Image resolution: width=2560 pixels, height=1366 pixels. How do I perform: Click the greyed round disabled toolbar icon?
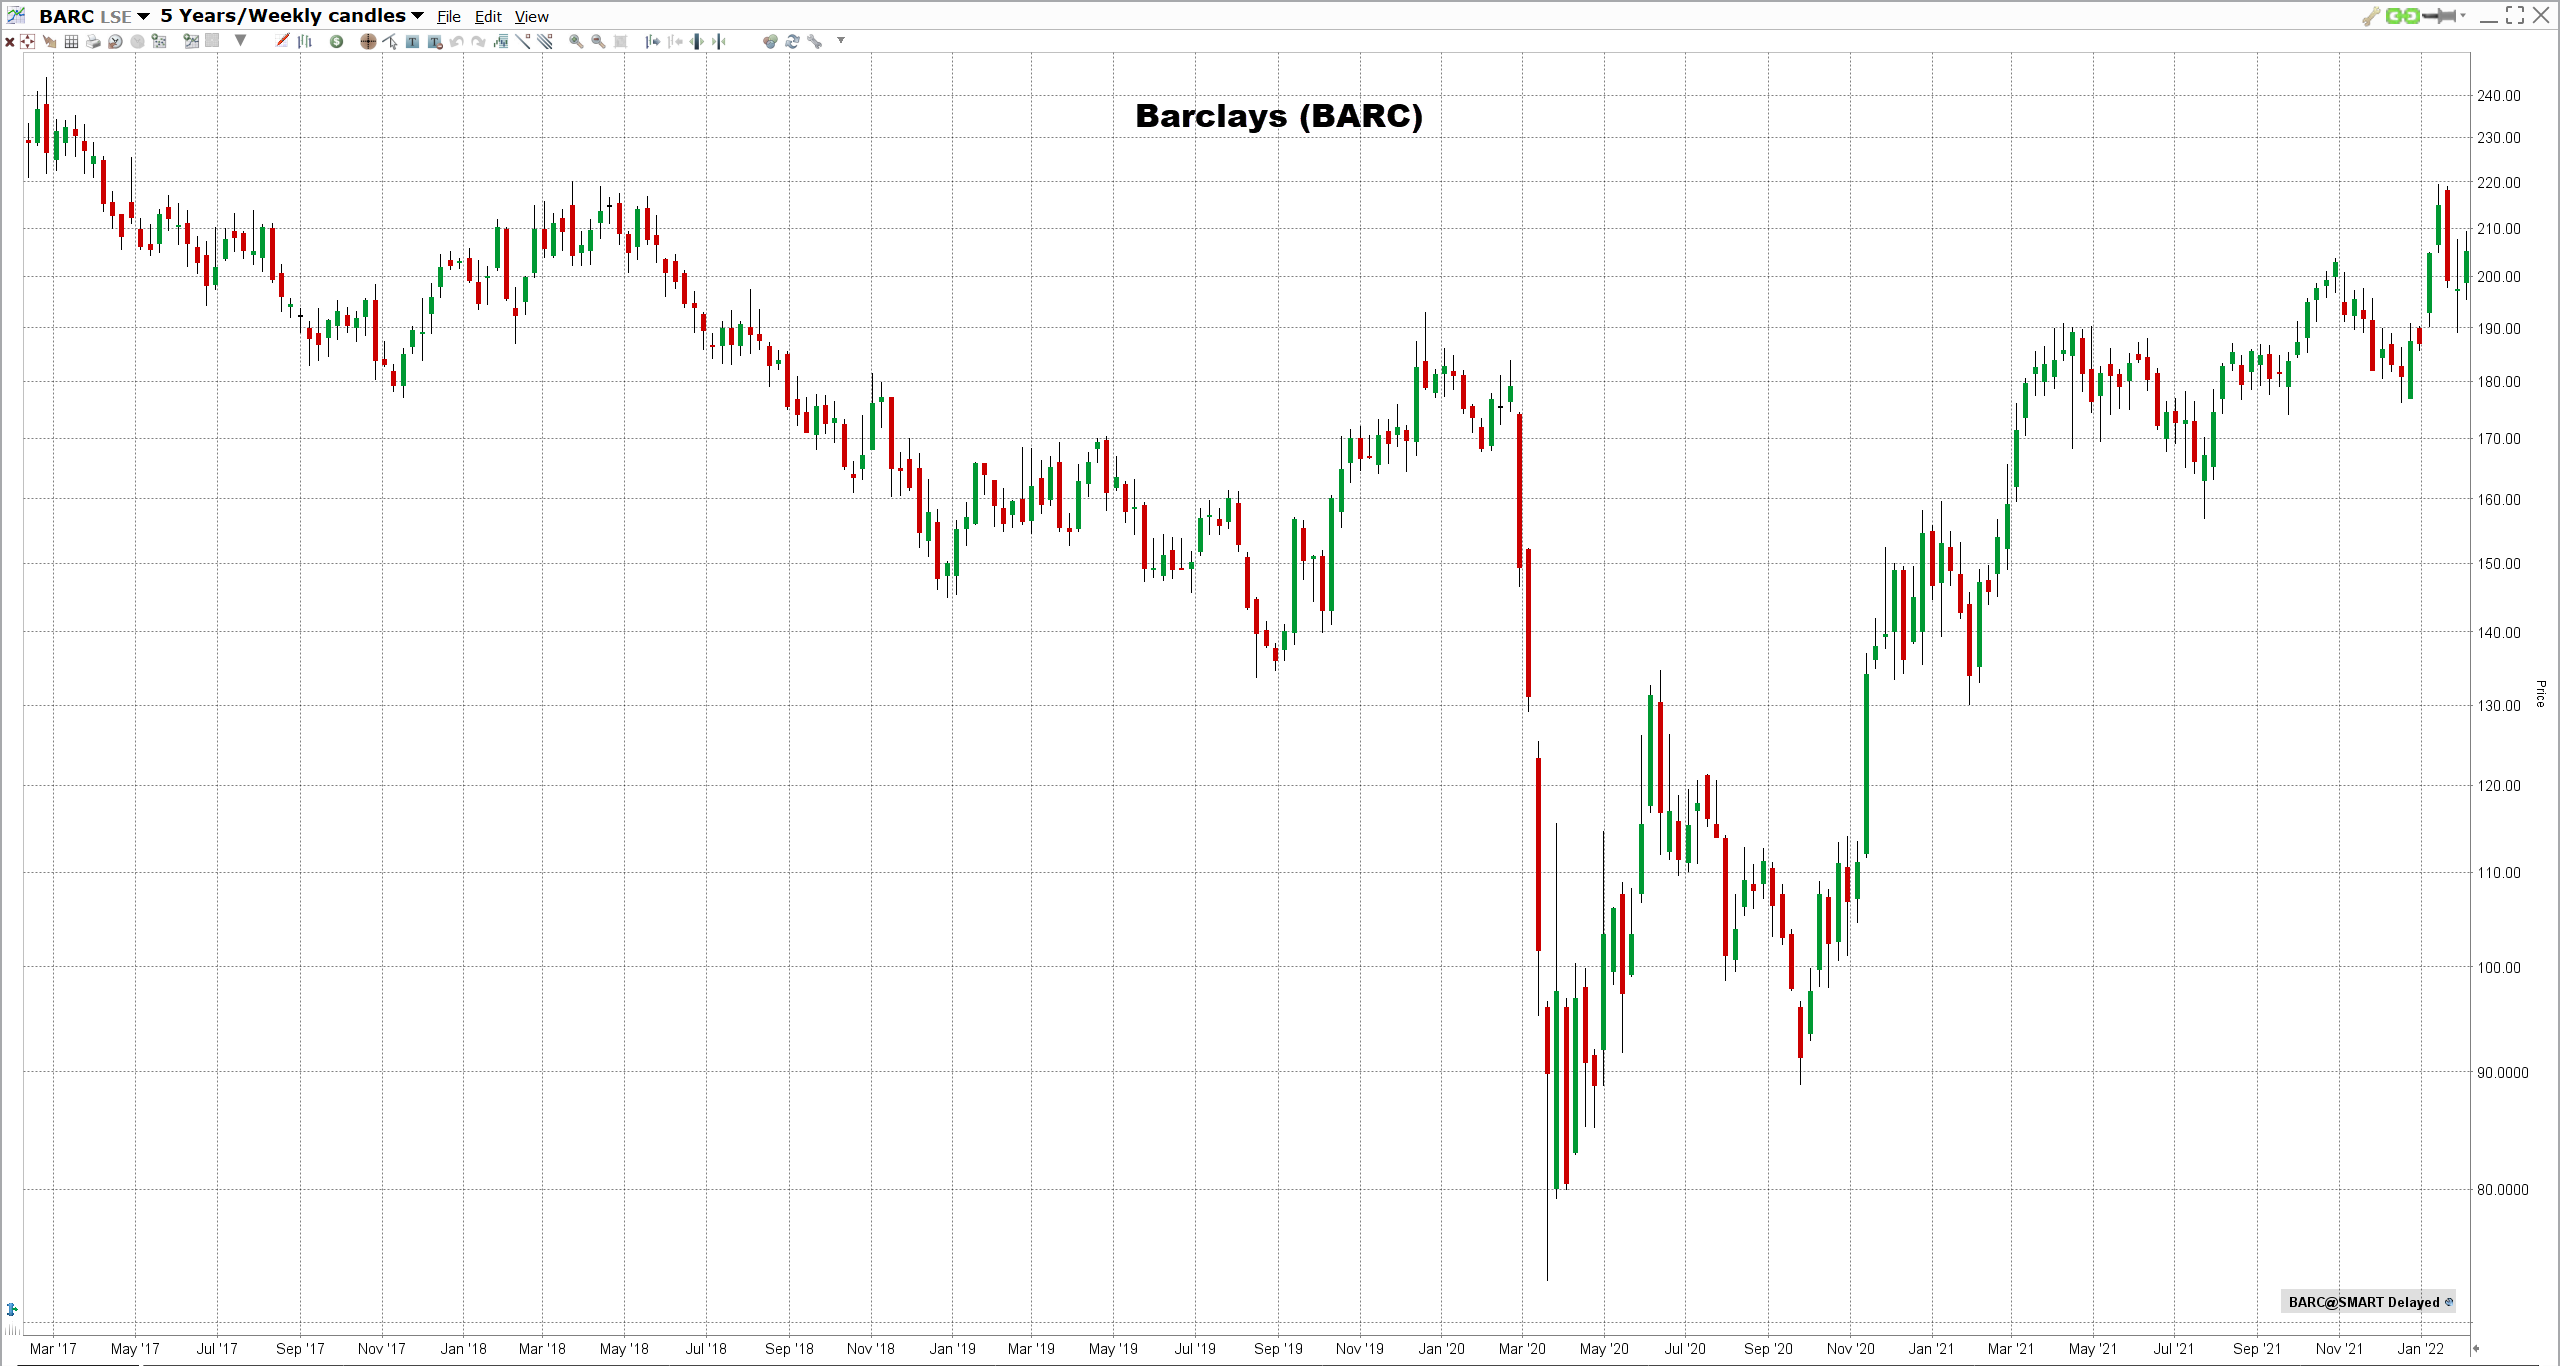point(137,42)
